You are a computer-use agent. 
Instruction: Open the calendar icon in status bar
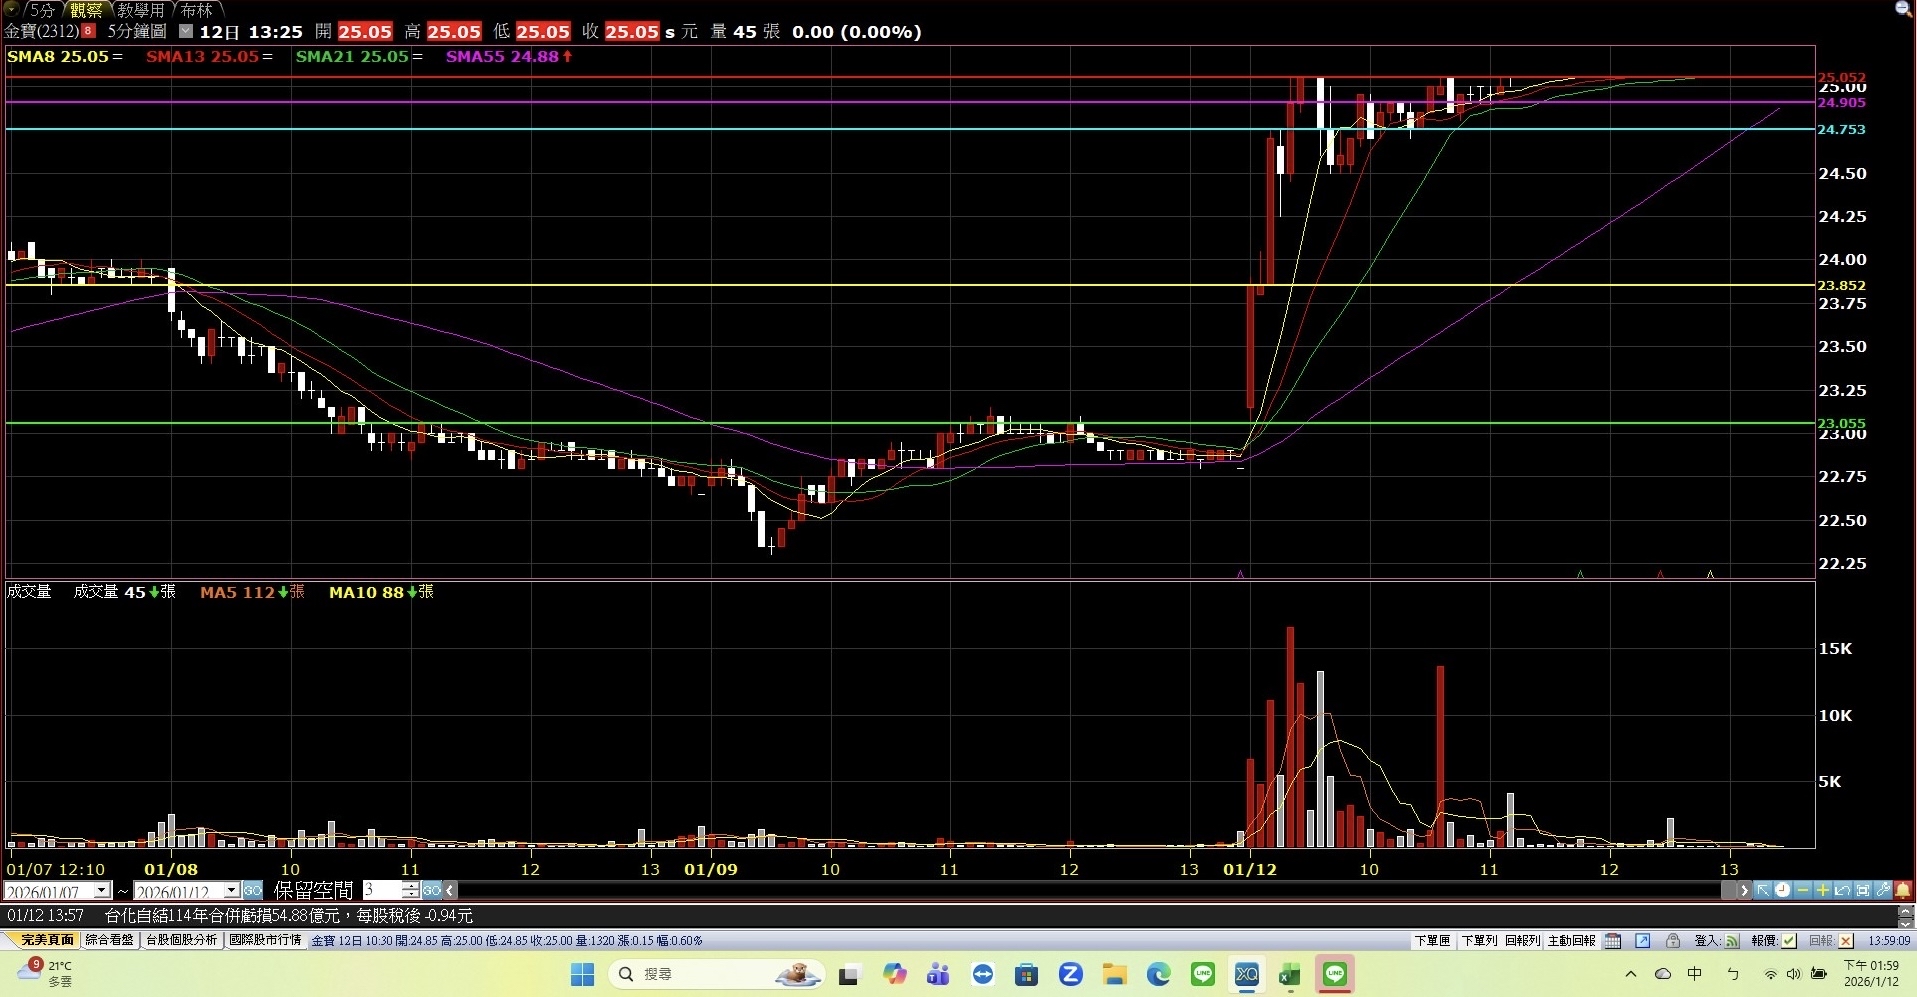click(1613, 941)
